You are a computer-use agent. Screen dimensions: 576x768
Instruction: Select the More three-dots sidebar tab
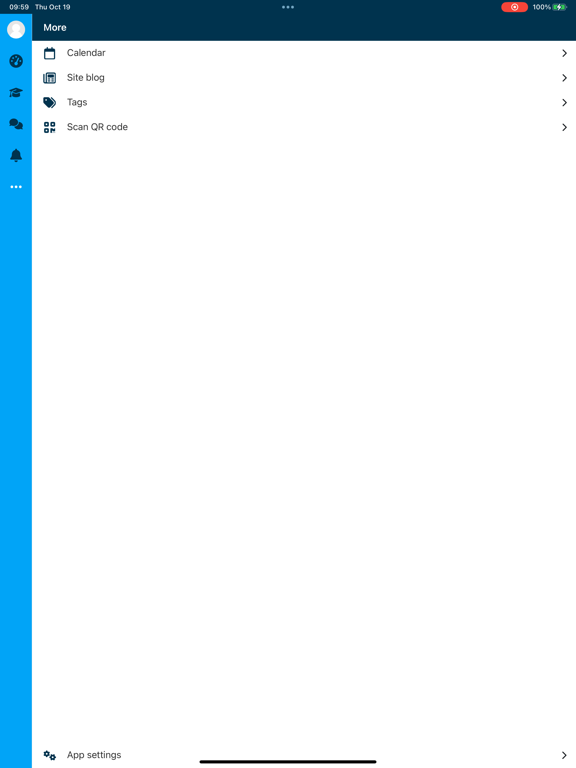(x=16, y=187)
